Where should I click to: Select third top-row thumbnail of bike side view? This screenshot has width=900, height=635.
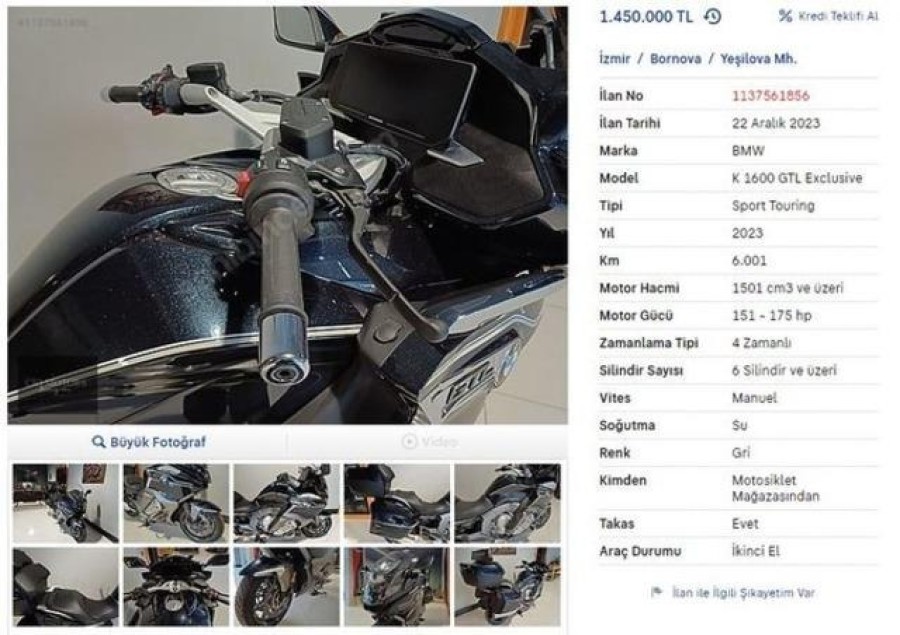point(286,503)
